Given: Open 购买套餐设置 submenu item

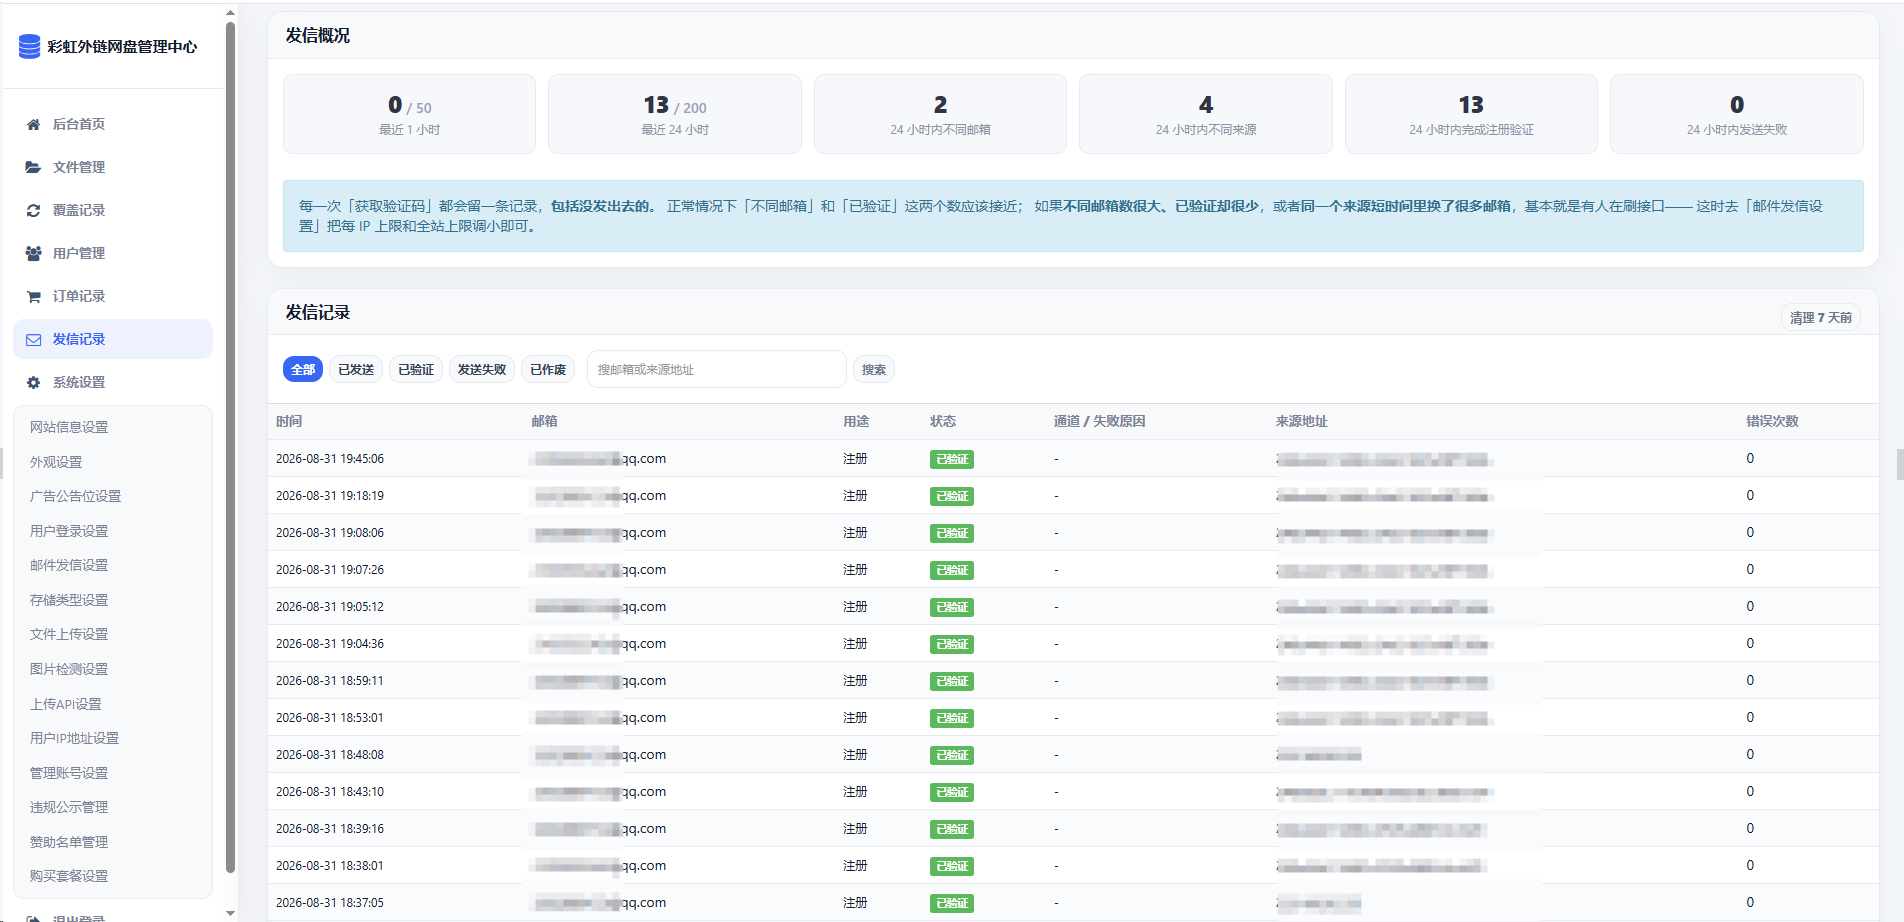Looking at the screenshot, I should (69, 876).
